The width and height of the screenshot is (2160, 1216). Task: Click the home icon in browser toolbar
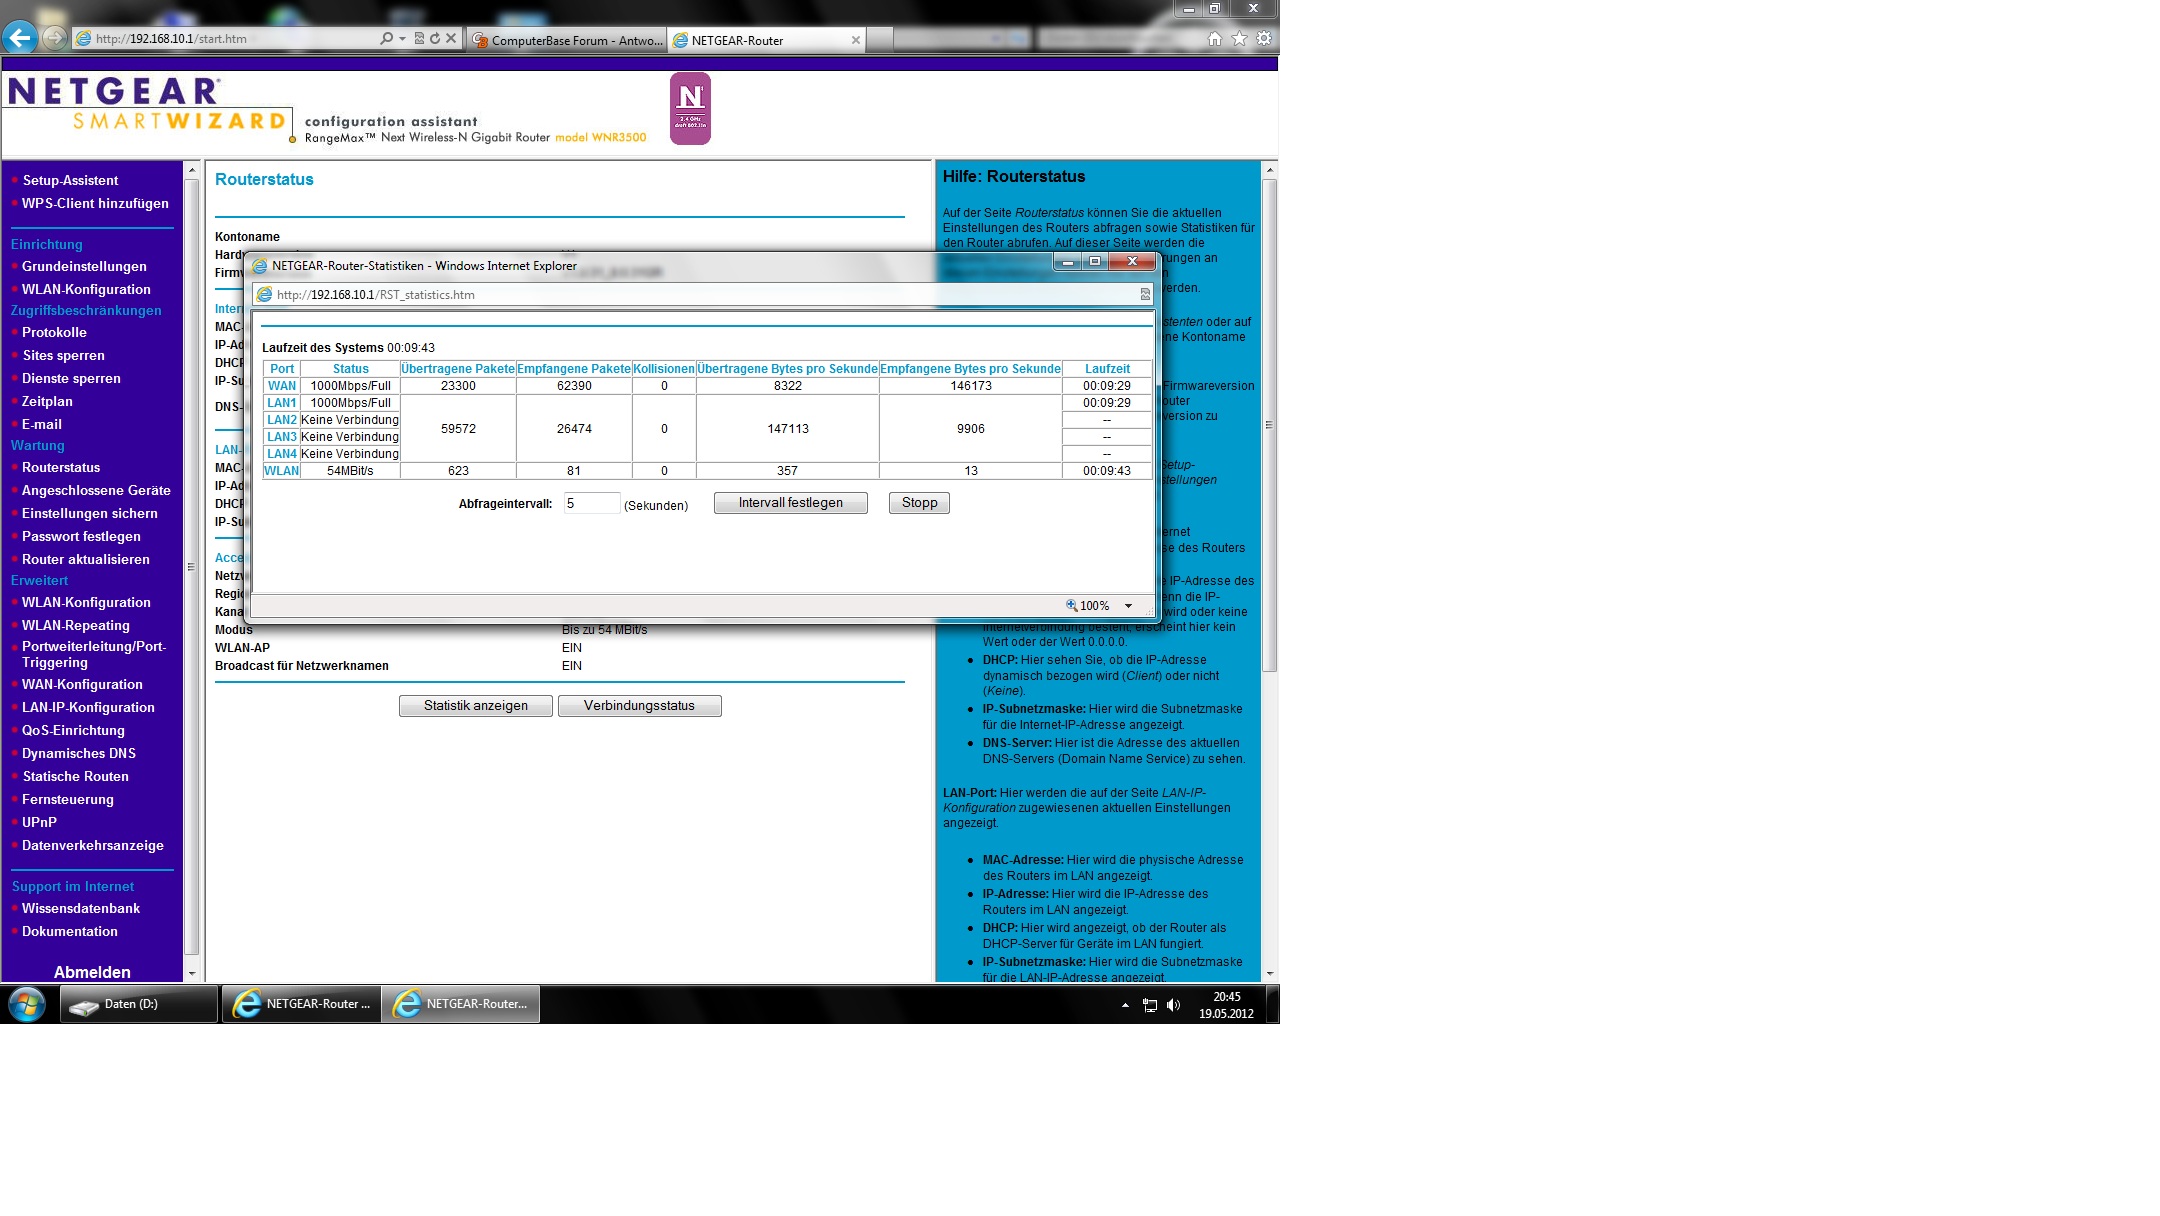1214,39
